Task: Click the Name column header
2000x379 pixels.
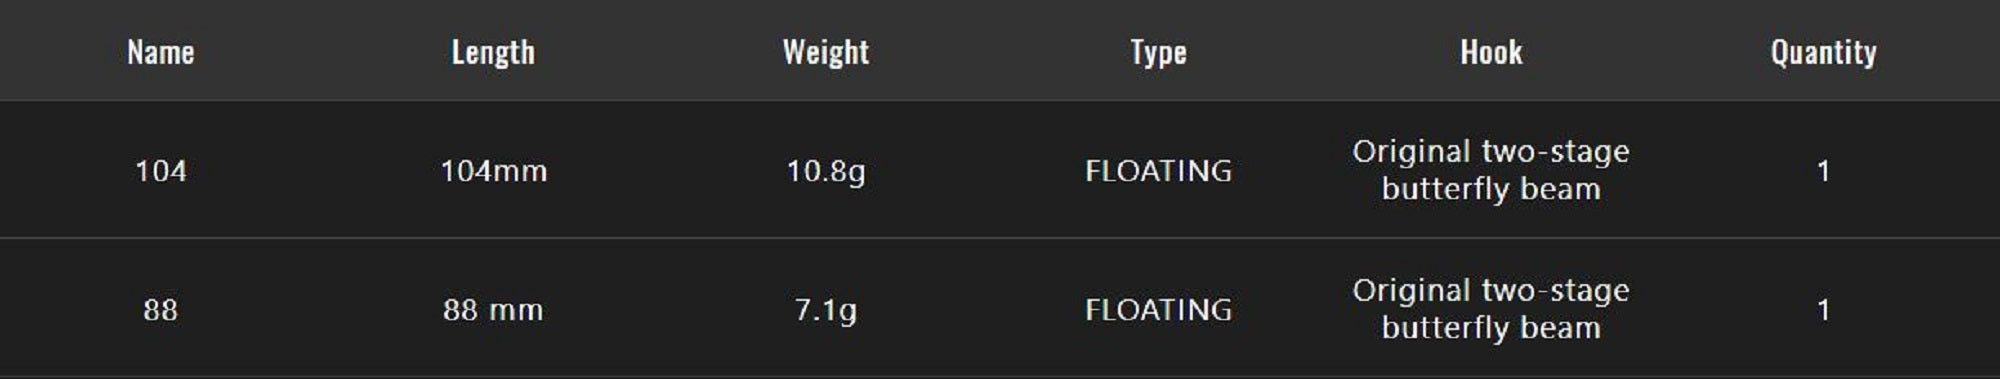Action: pos(160,52)
